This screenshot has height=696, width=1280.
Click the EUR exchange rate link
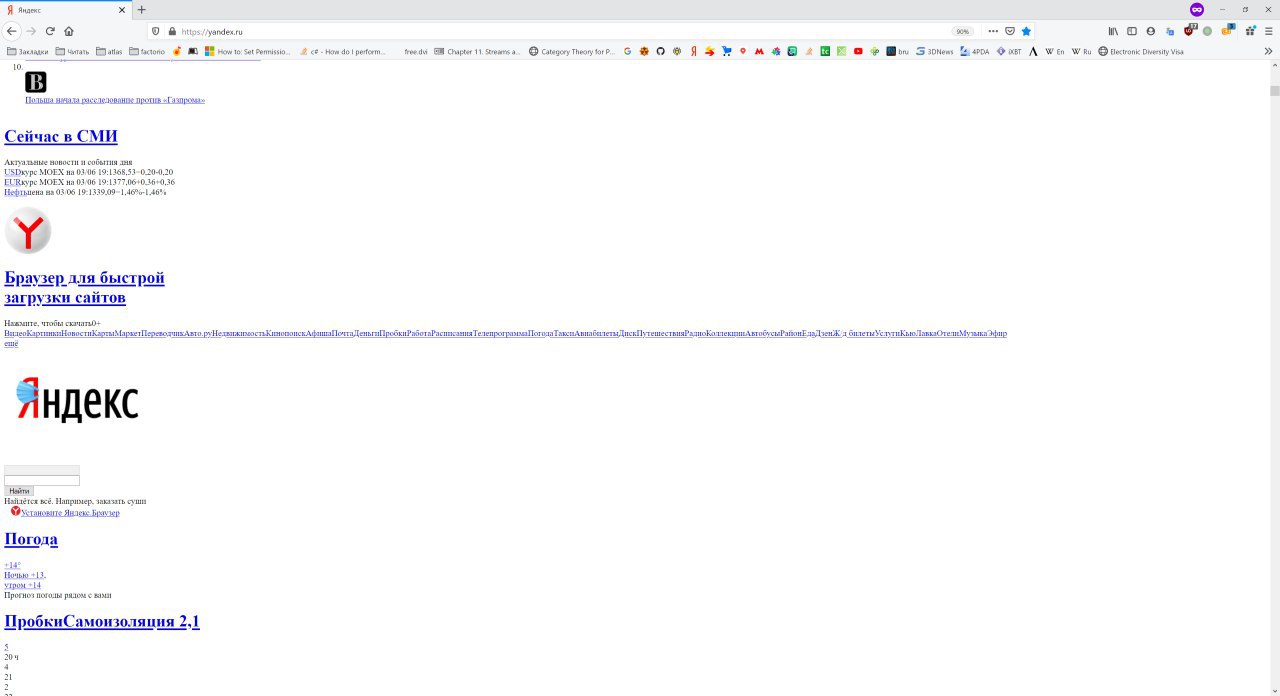coord(12,182)
